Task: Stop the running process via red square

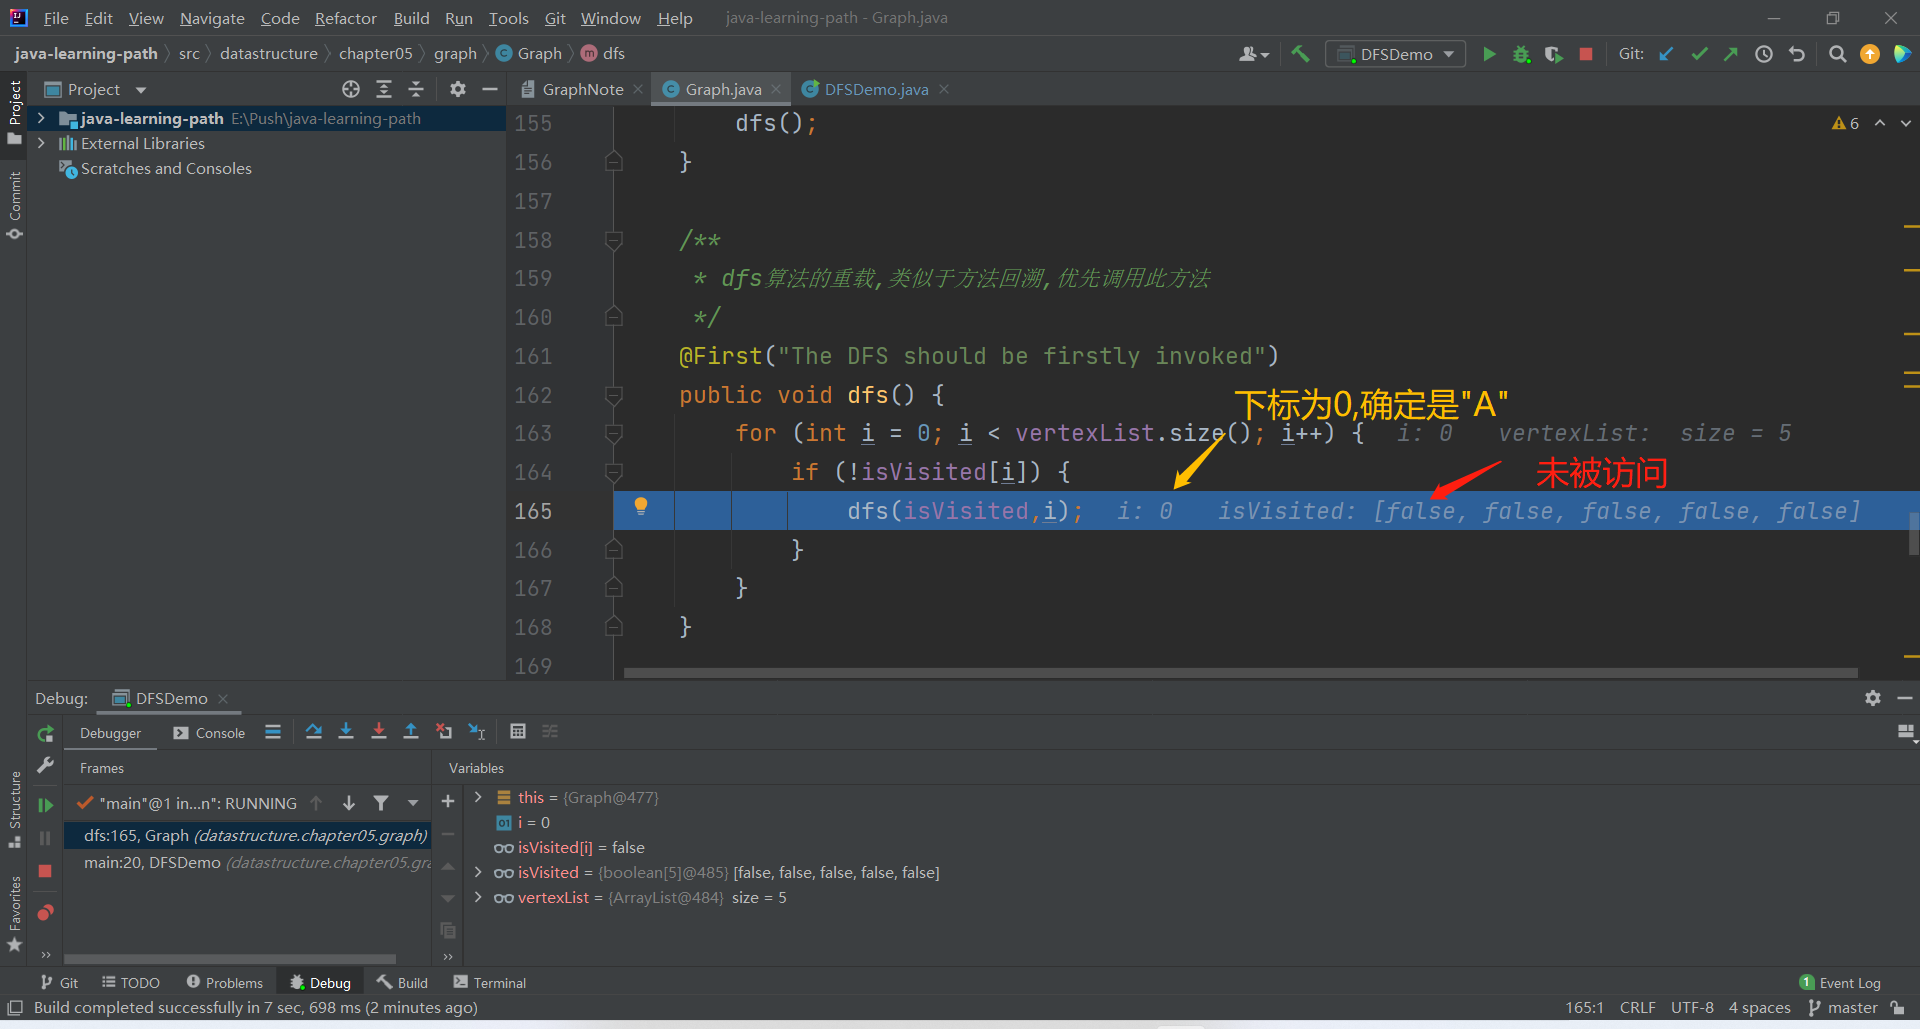Action: [x=1586, y=54]
